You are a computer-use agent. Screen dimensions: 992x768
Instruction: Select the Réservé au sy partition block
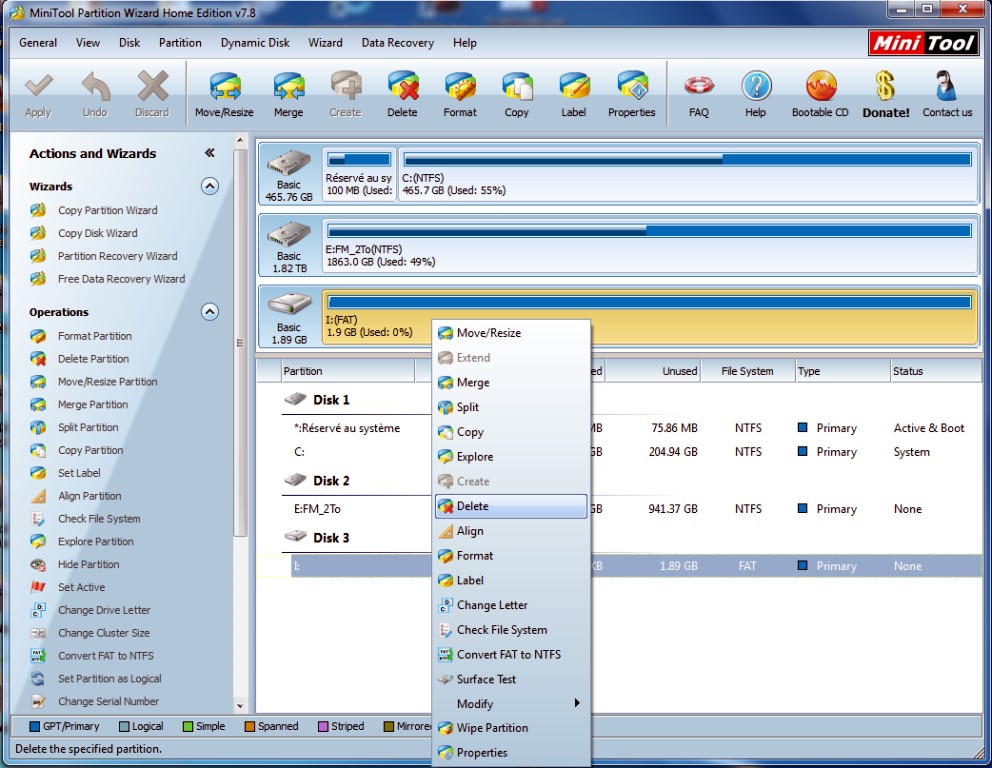[359, 175]
